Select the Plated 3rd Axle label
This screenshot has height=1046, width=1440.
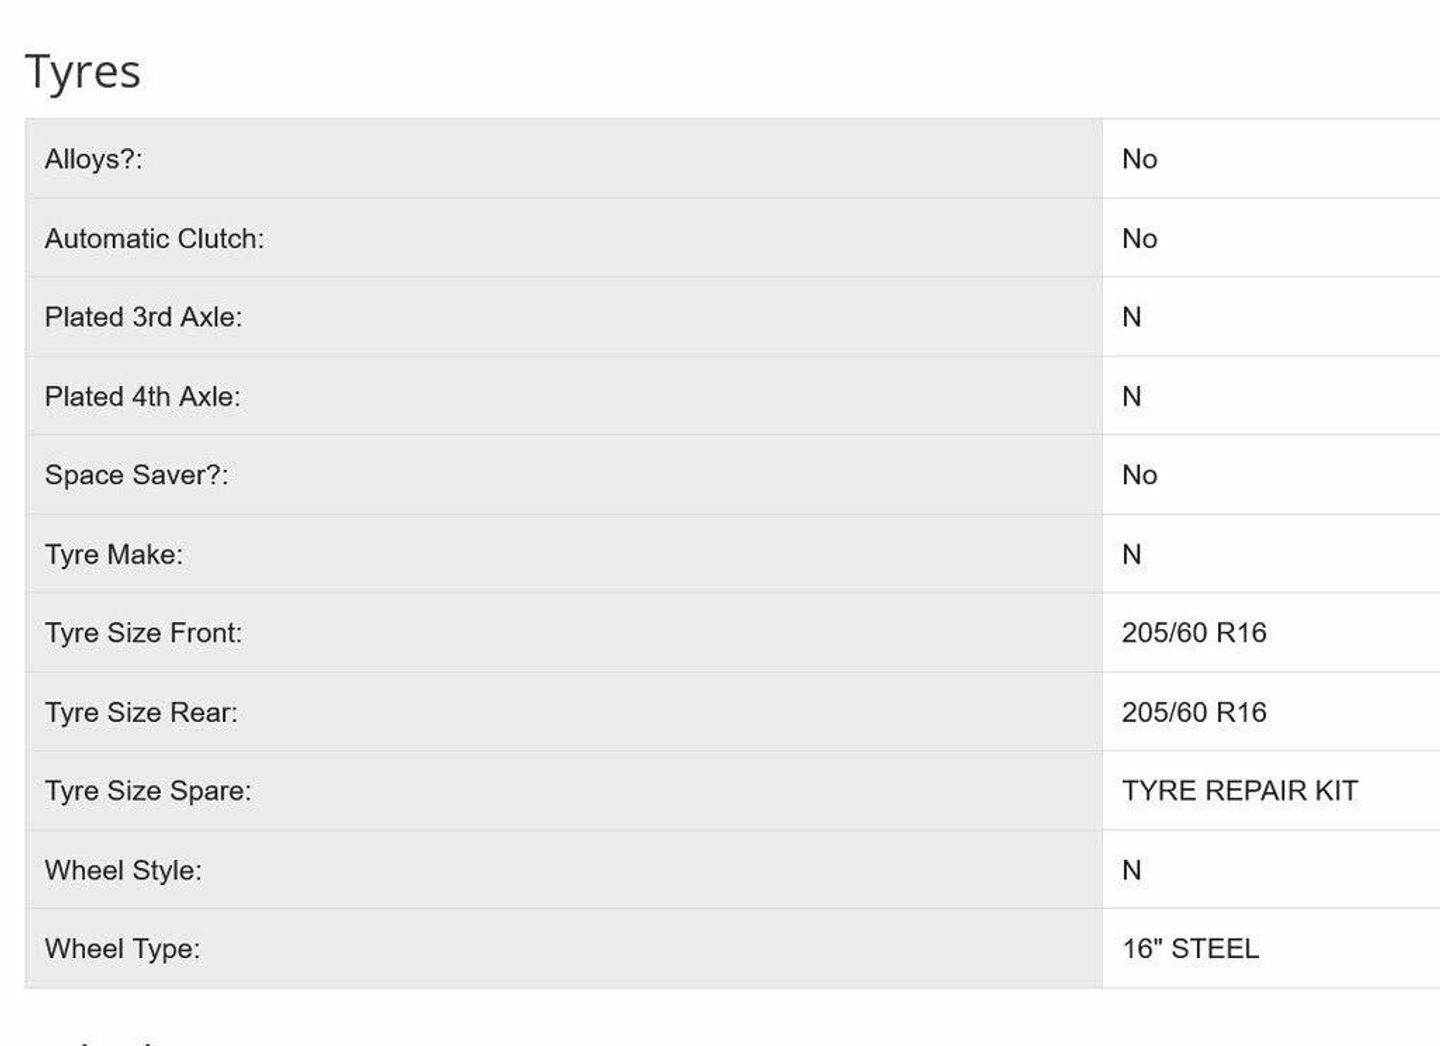point(143,317)
